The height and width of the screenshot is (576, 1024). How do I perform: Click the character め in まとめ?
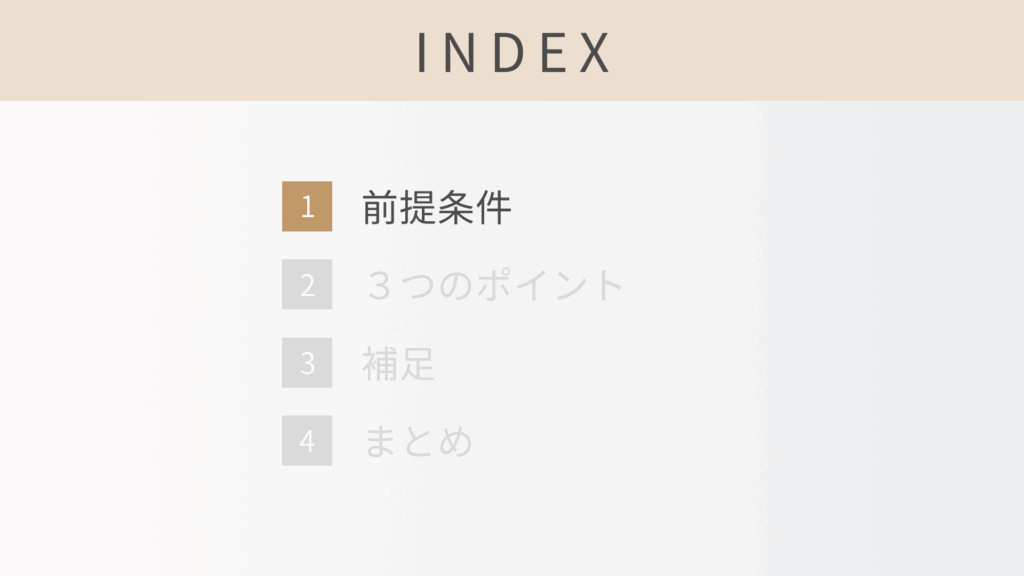click(x=456, y=442)
